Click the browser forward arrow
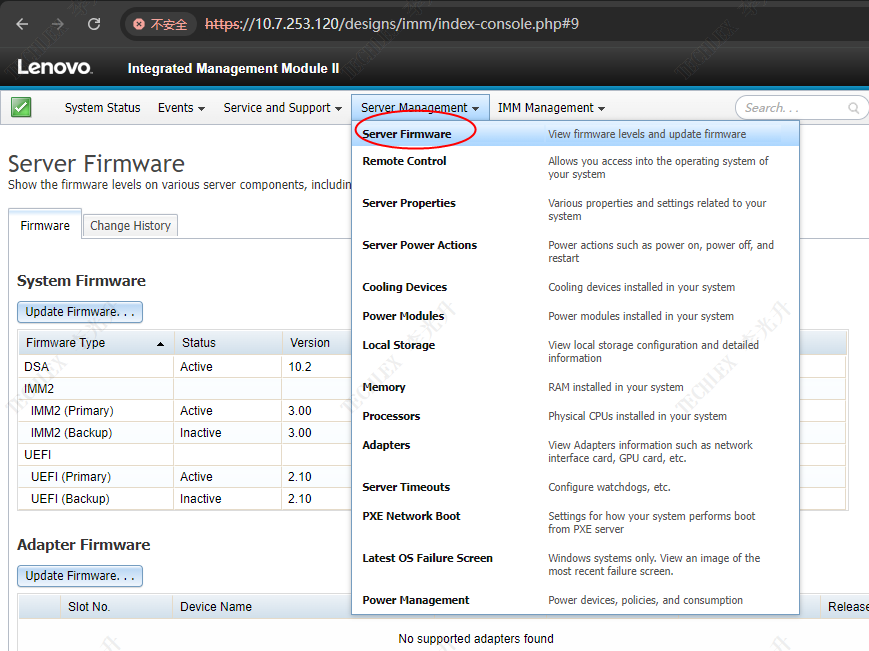 coord(58,24)
